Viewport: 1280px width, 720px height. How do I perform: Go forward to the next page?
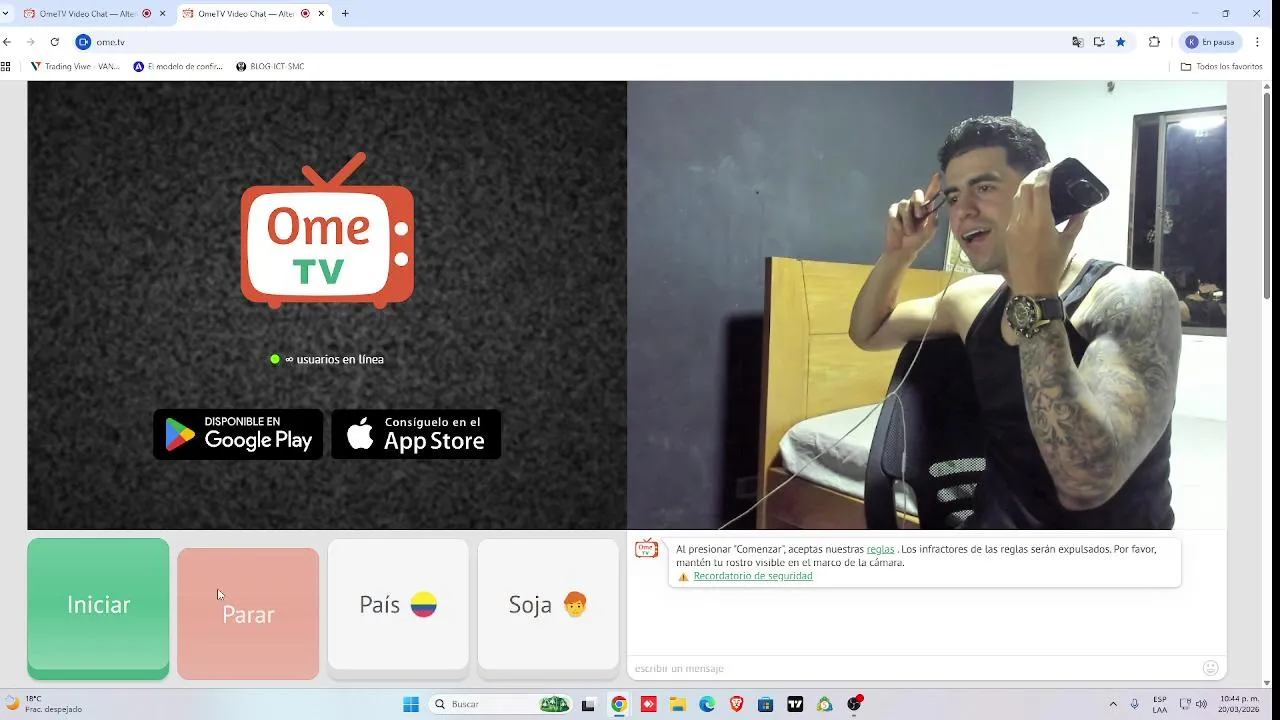[31, 42]
